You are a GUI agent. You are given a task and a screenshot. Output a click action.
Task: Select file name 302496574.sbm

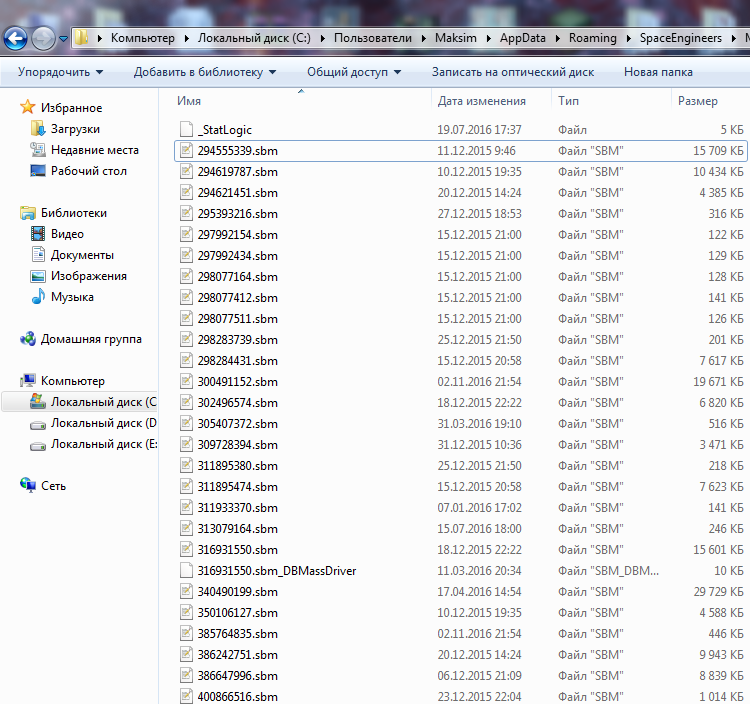pyautogui.click(x=238, y=403)
